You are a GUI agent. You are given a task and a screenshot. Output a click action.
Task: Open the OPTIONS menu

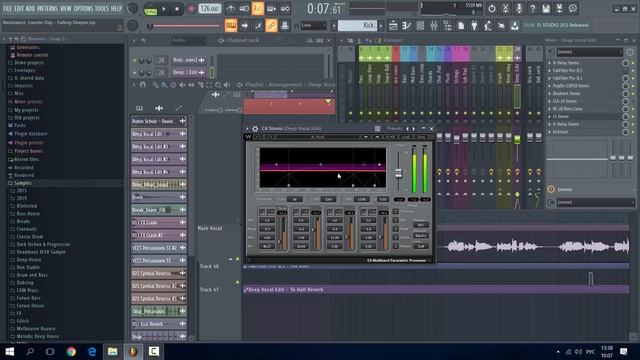point(83,8)
